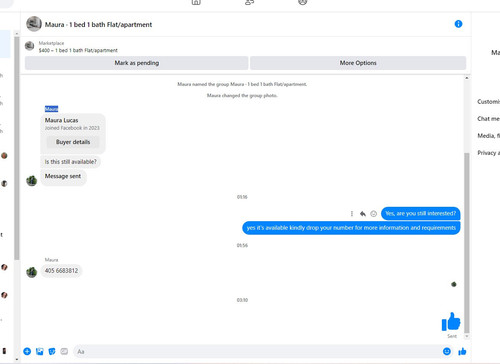Click the conversation header group photo
Screen dimensions: 500x364
[34, 24]
